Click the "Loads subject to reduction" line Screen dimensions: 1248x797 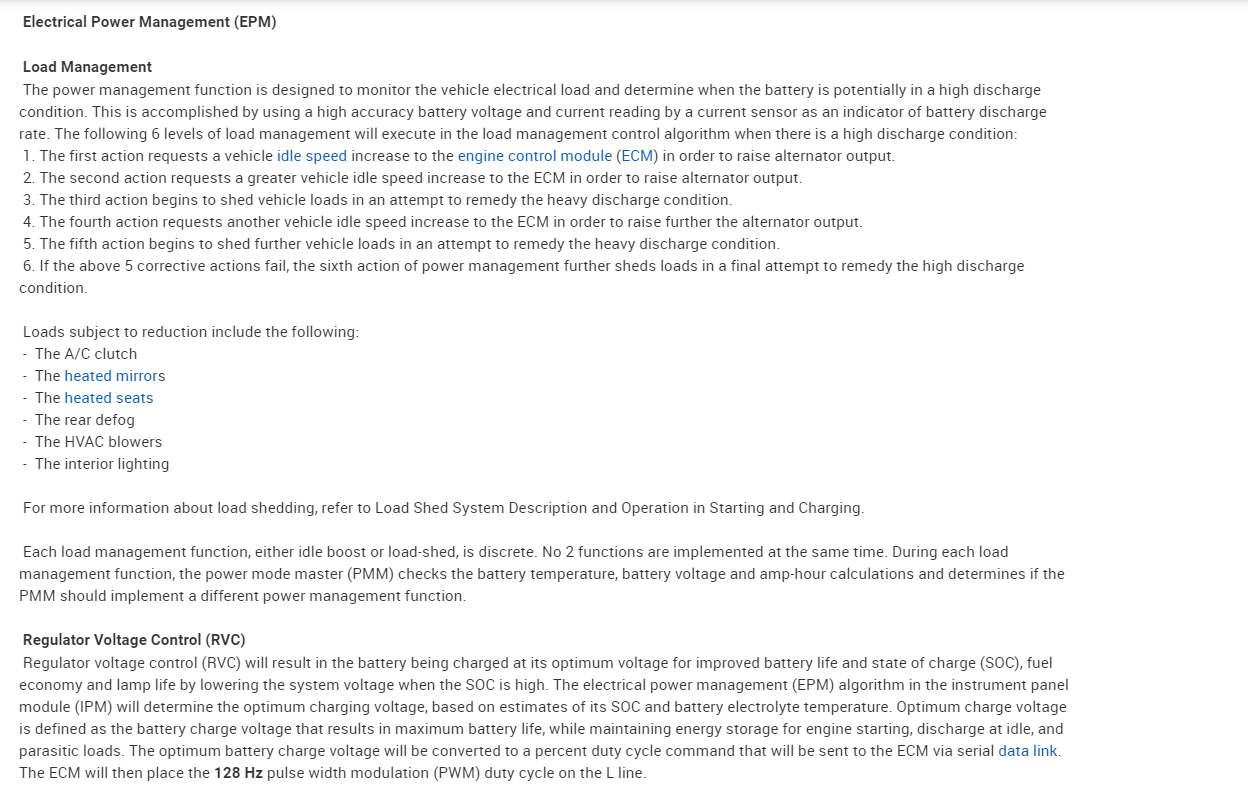(190, 332)
